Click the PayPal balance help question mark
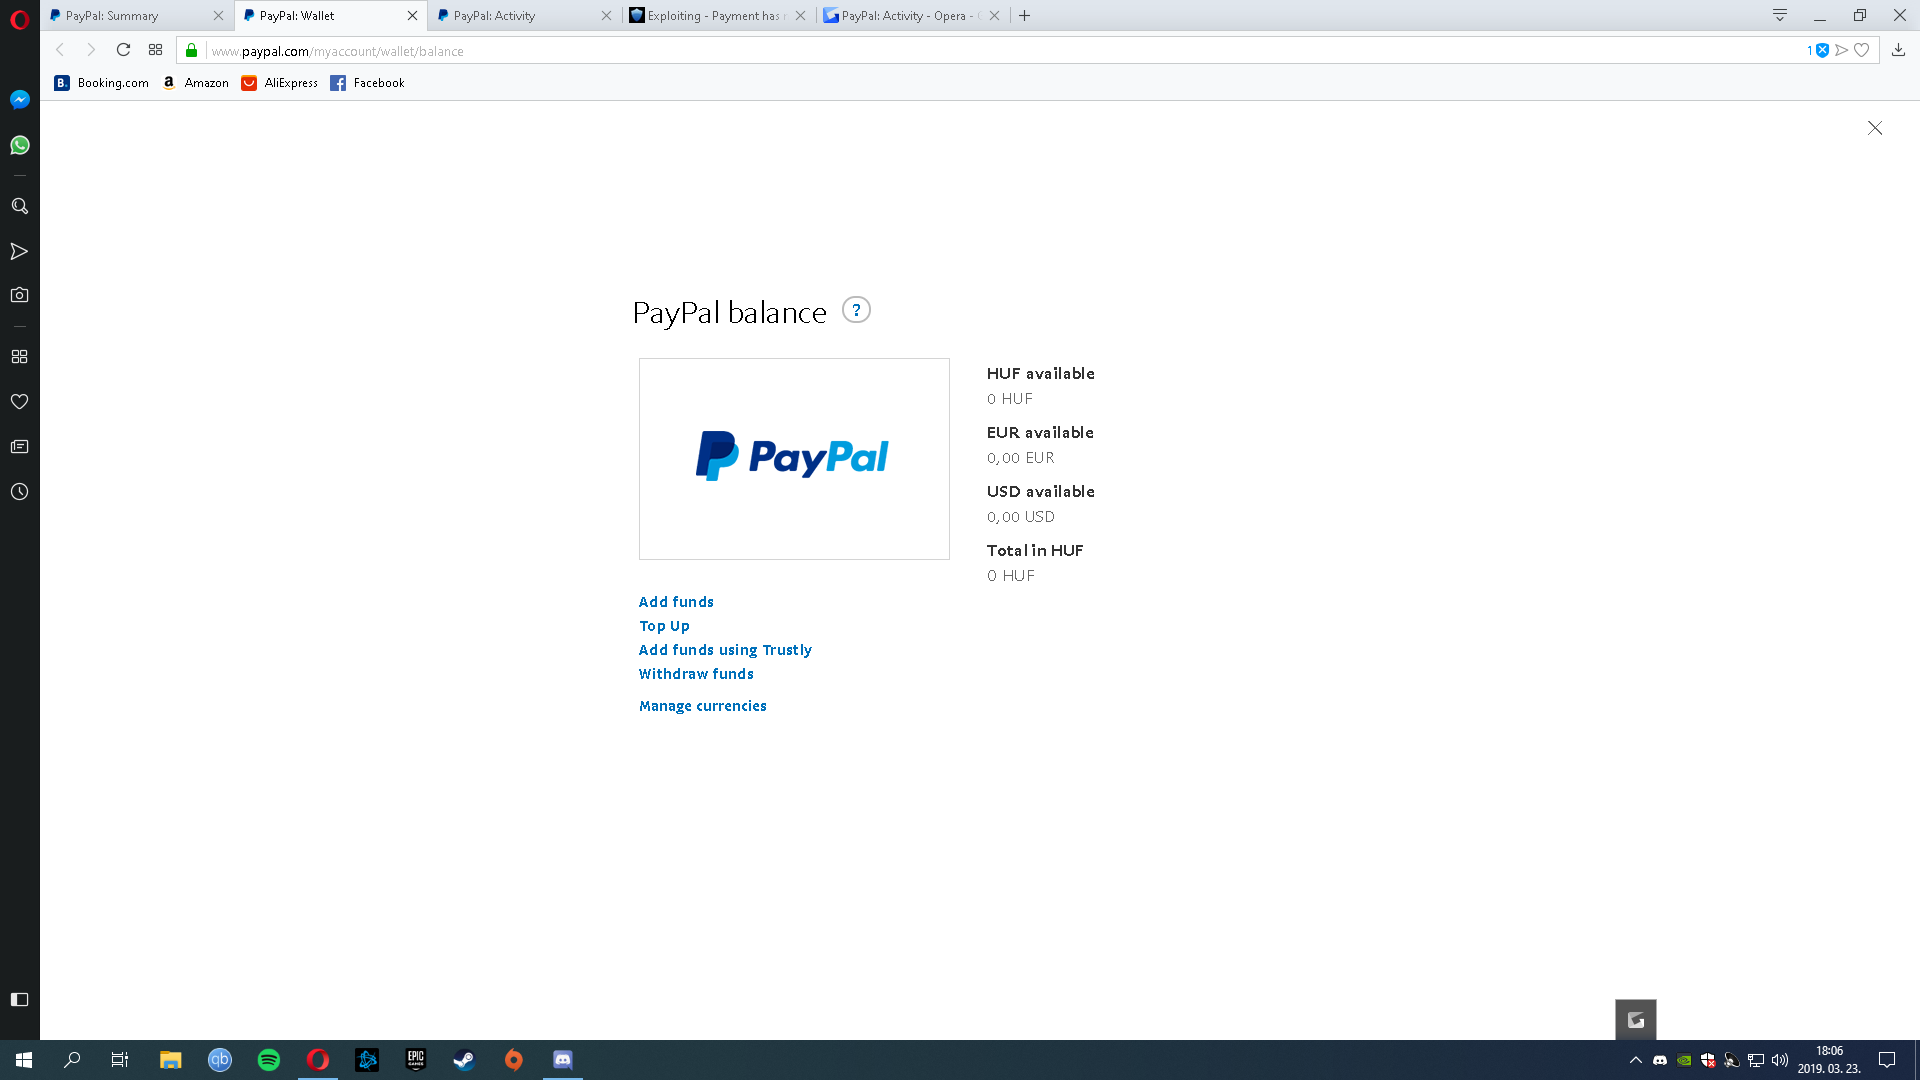Viewport: 1920px width, 1080px height. tap(856, 310)
